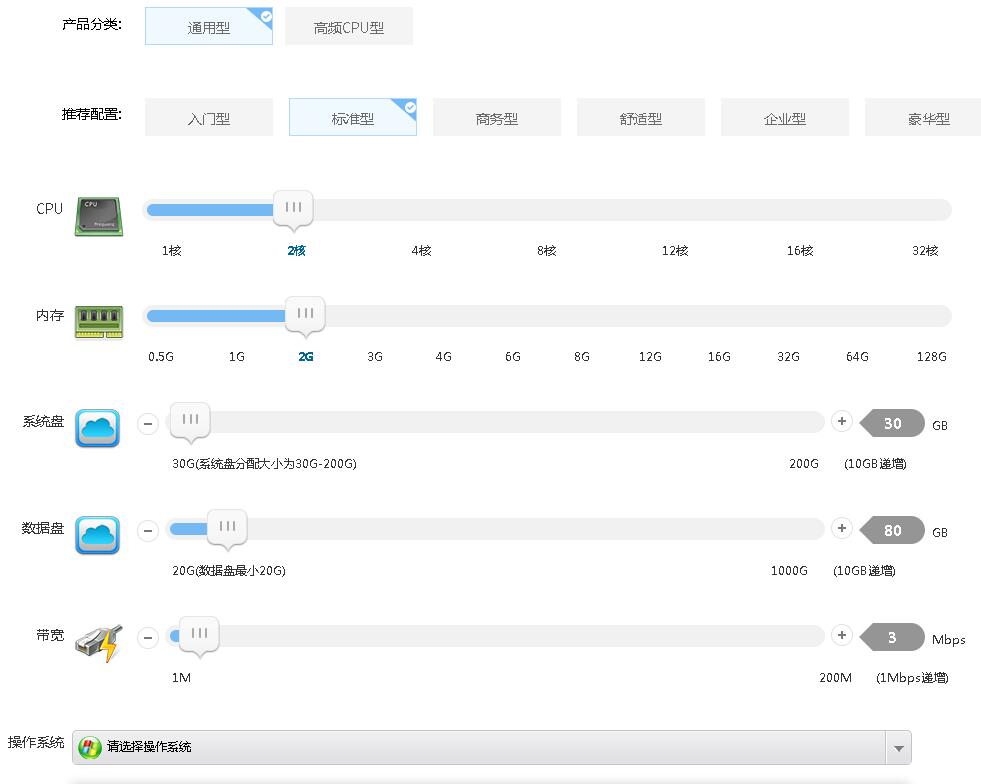Pick the 舒适型 configuration button
Screen dimensions: 981x784
[x=641, y=118]
